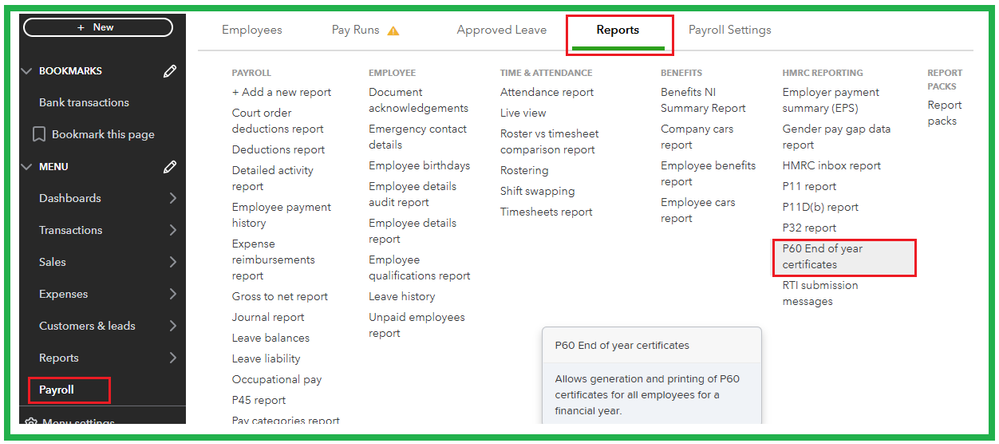Click the warning icon next to Pay Runs
Viewport: 999px width, 444px height.
[393, 31]
